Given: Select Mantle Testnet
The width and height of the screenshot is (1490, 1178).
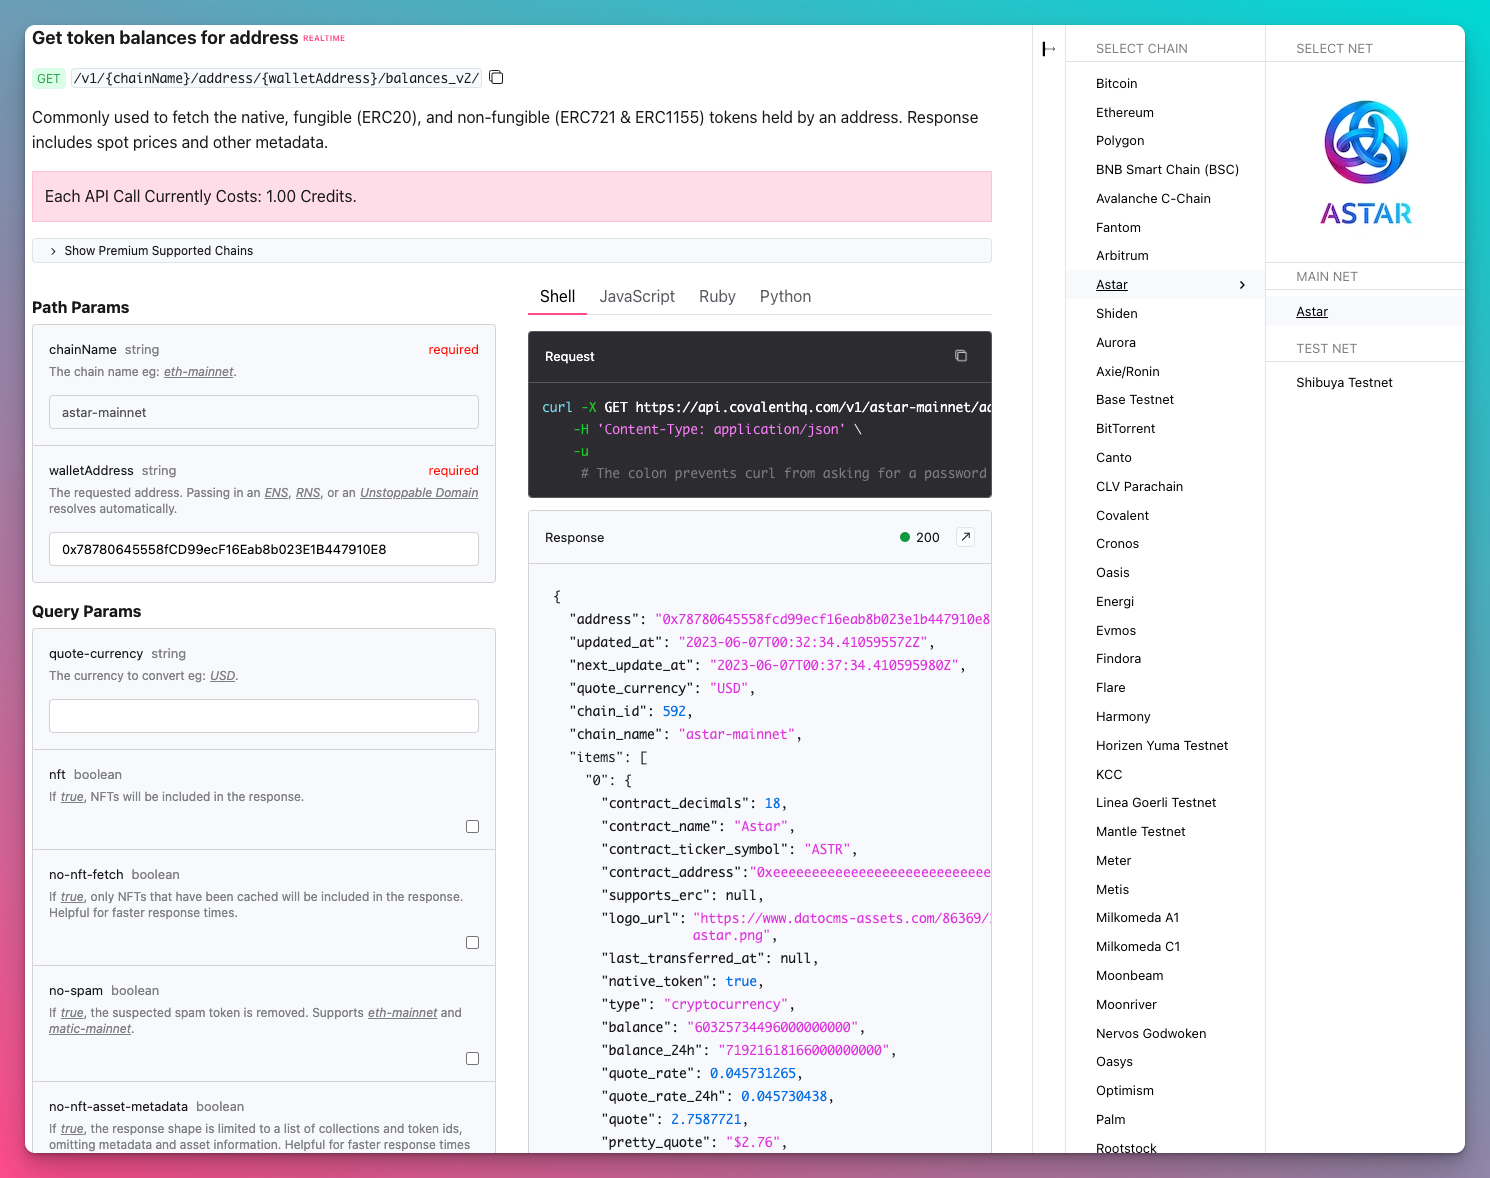Looking at the screenshot, I should [1140, 832].
